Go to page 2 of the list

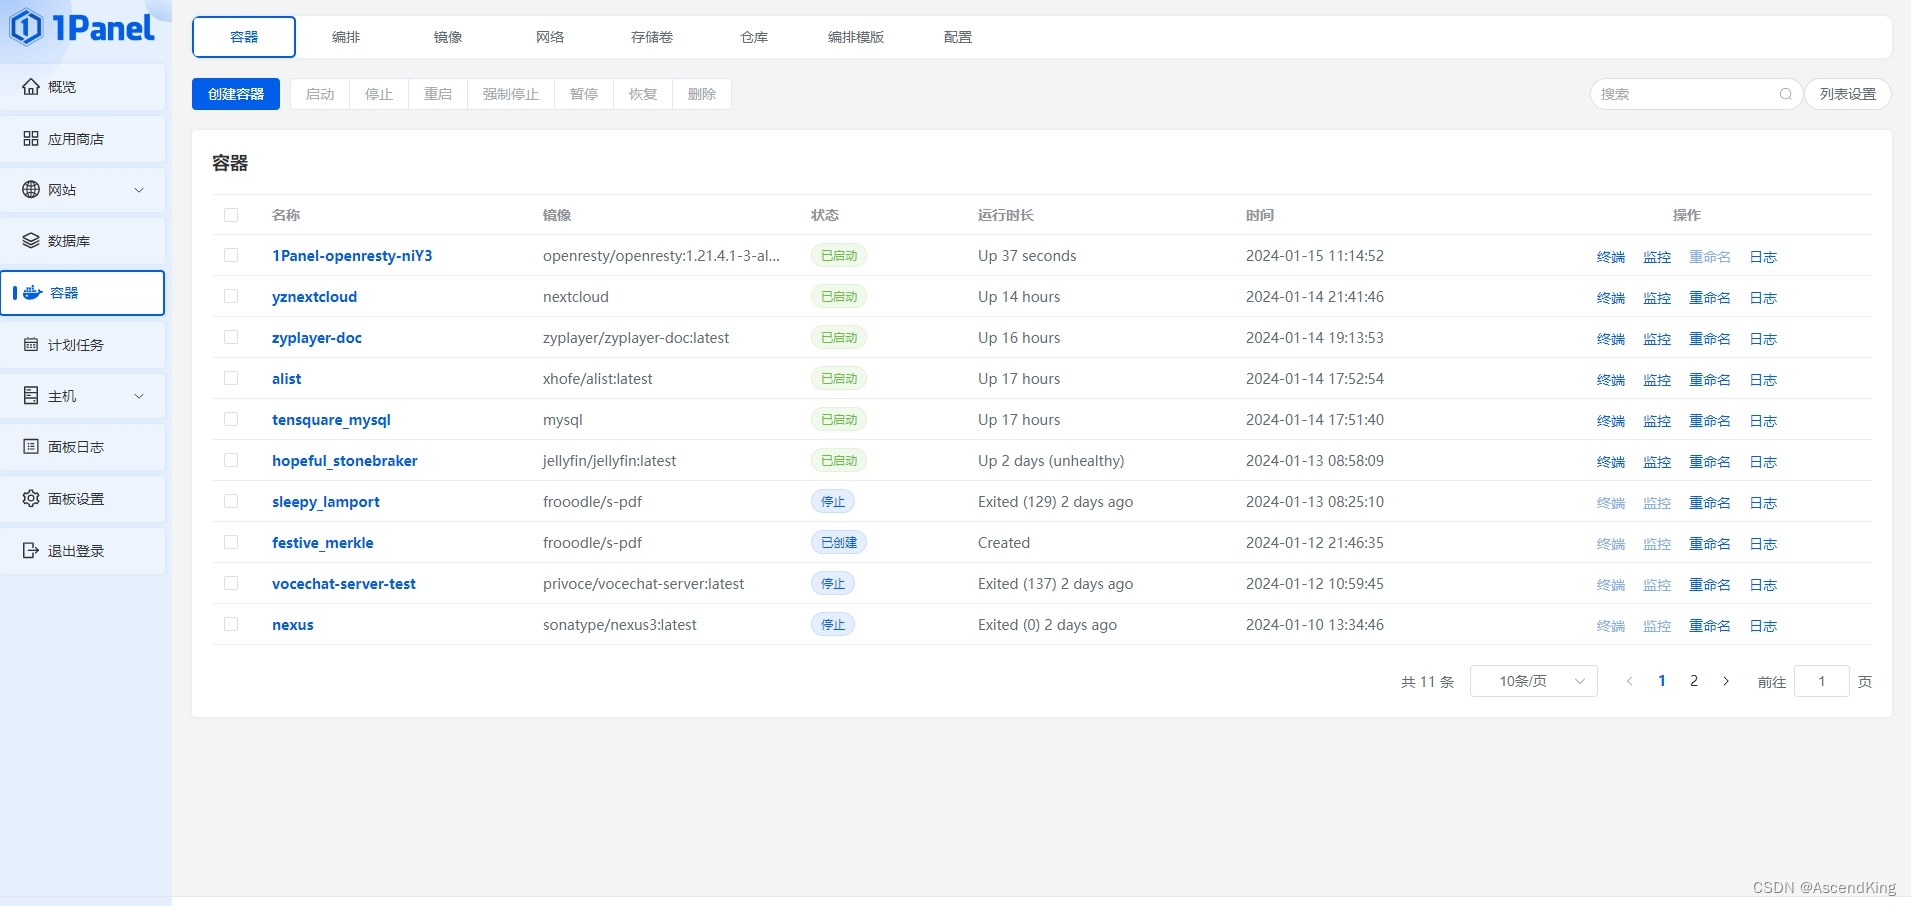(1694, 681)
